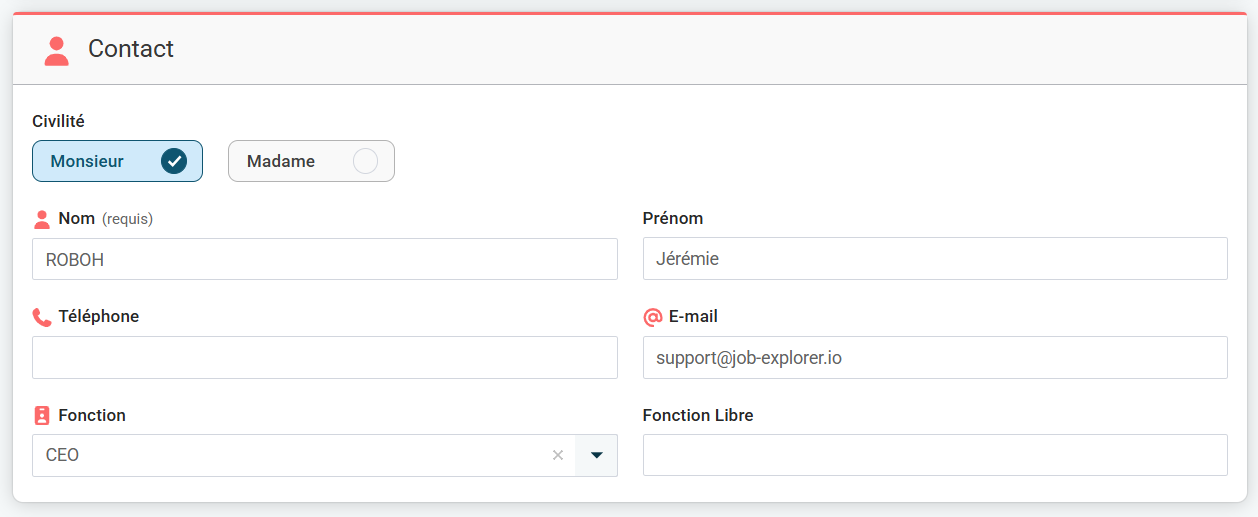Click the person icon beside Nom label
Image resolution: width=1258 pixels, height=517 pixels.
tap(42, 219)
